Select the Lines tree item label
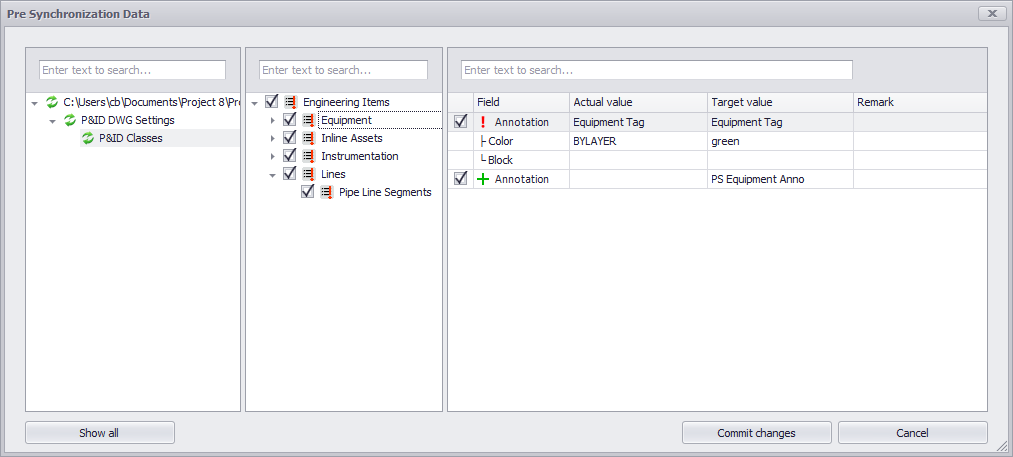The width and height of the screenshot is (1013, 457). [333, 175]
